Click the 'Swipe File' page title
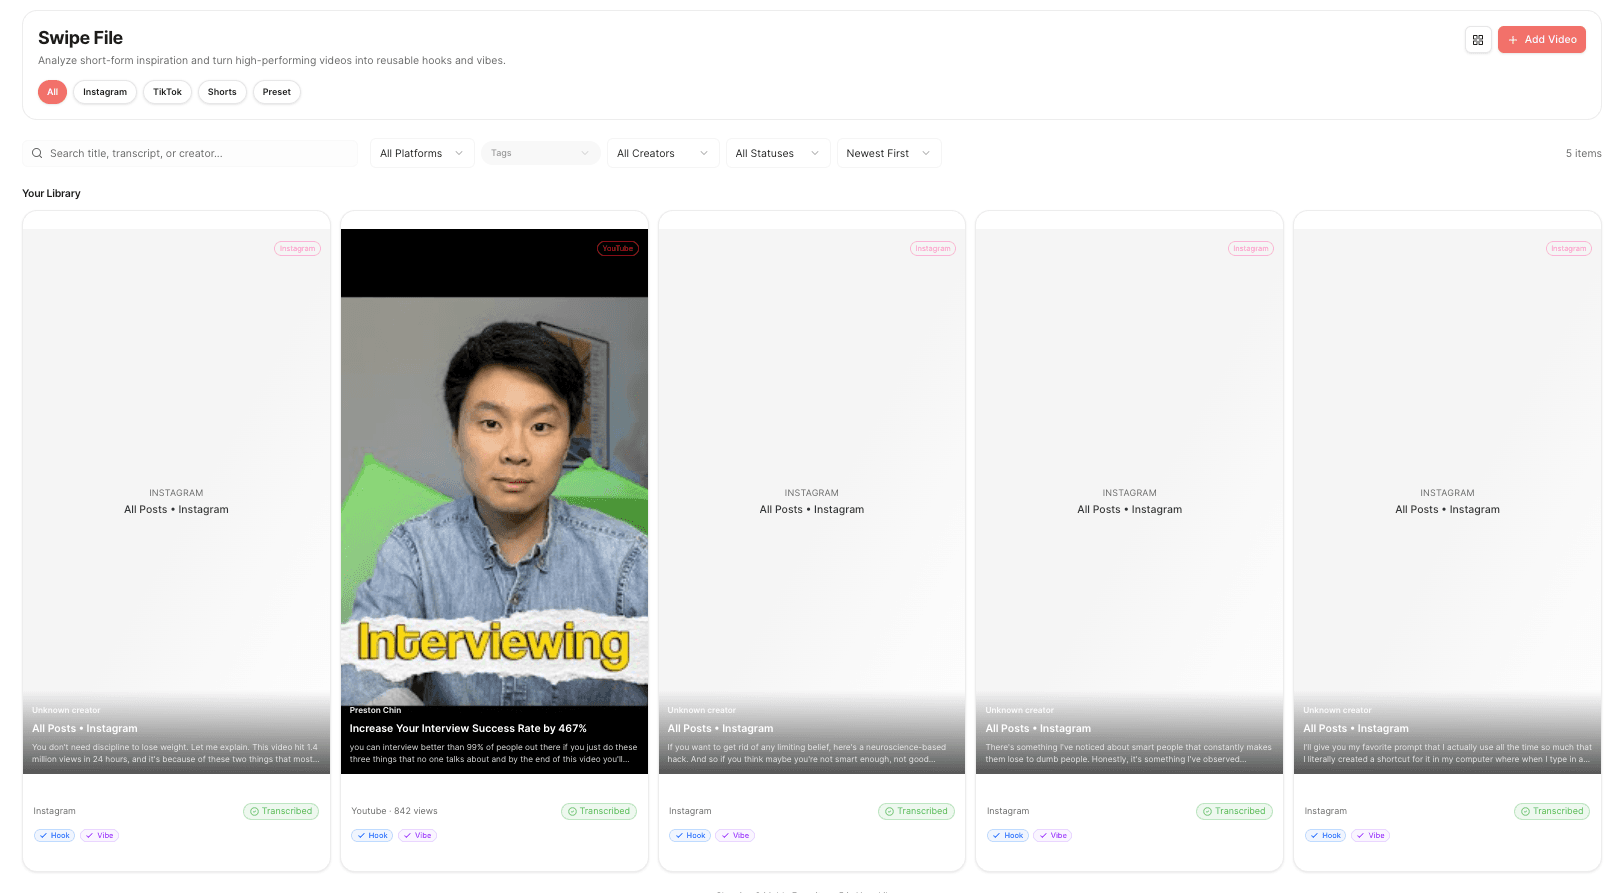The width and height of the screenshot is (1623, 893). click(x=80, y=38)
